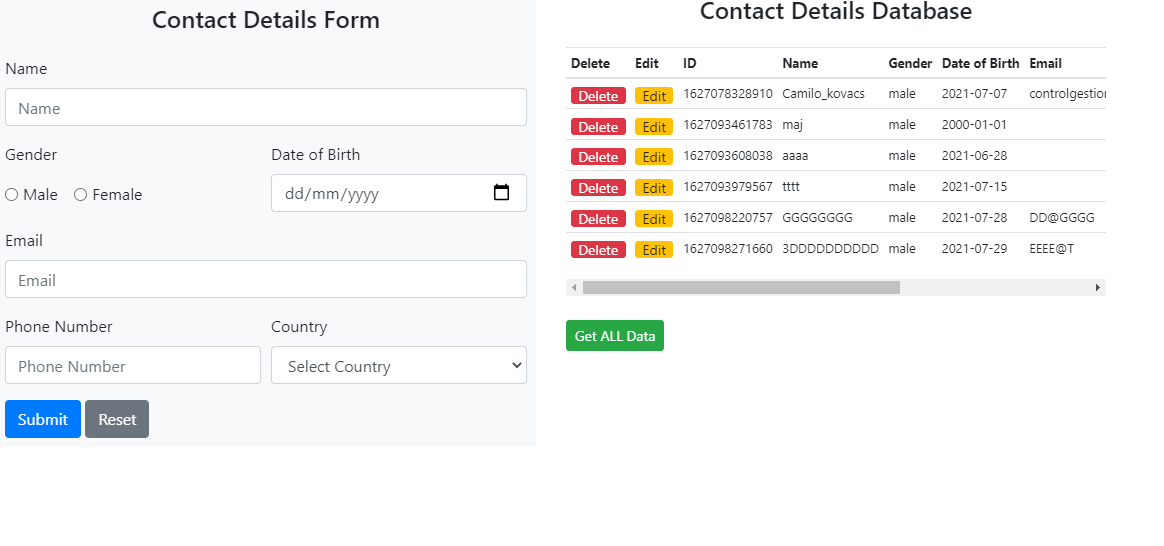Delete the tttt record

point(598,188)
